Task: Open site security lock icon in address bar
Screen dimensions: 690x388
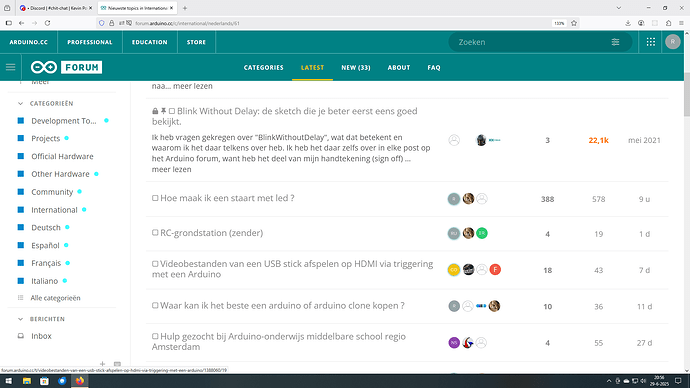Action: tap(112, 23)
